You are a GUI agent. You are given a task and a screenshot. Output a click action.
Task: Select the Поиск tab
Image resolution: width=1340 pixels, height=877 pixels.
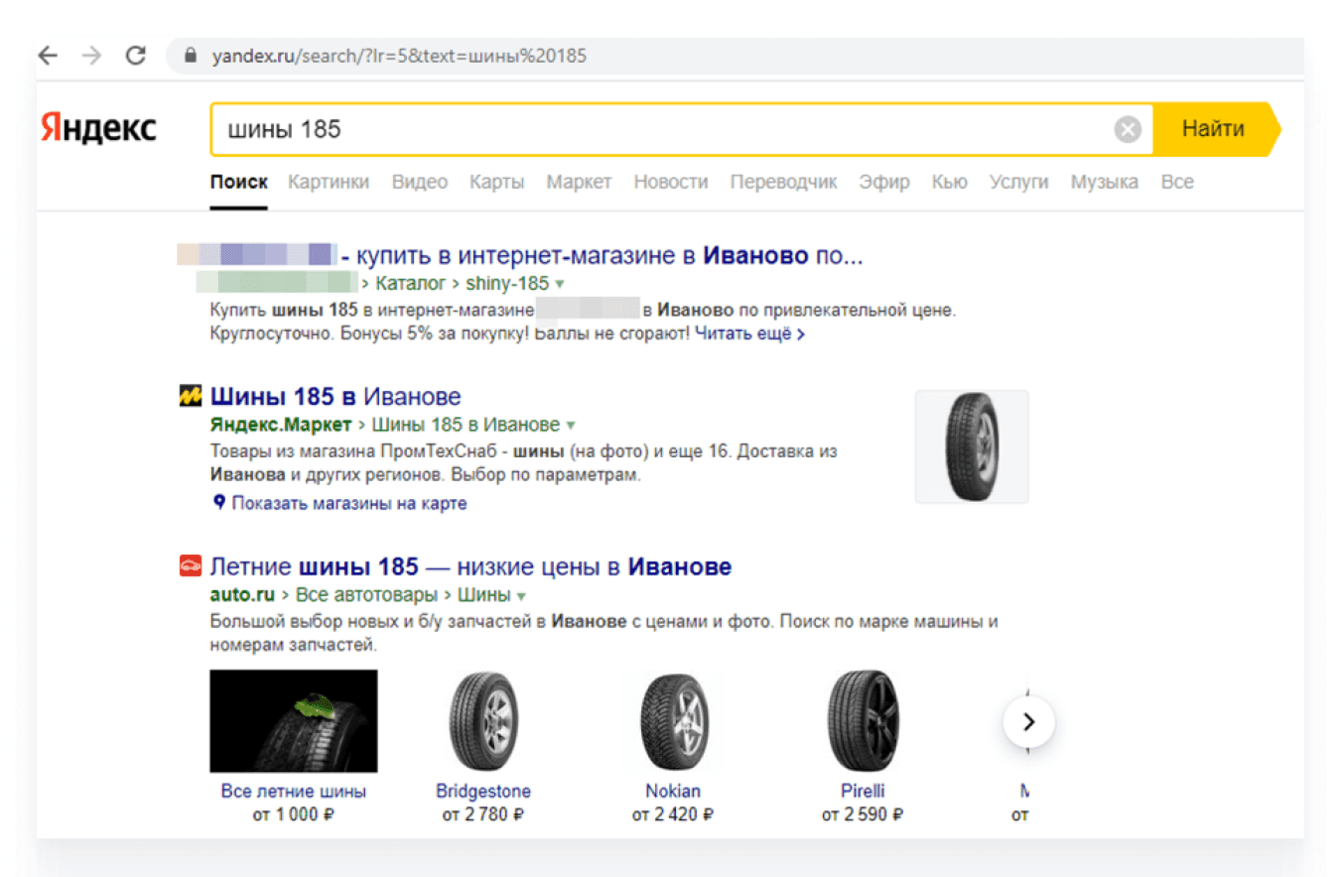tap(239, 182)
